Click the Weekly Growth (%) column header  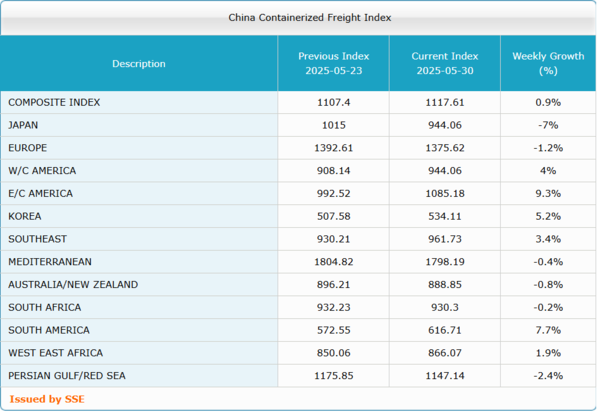547,64
